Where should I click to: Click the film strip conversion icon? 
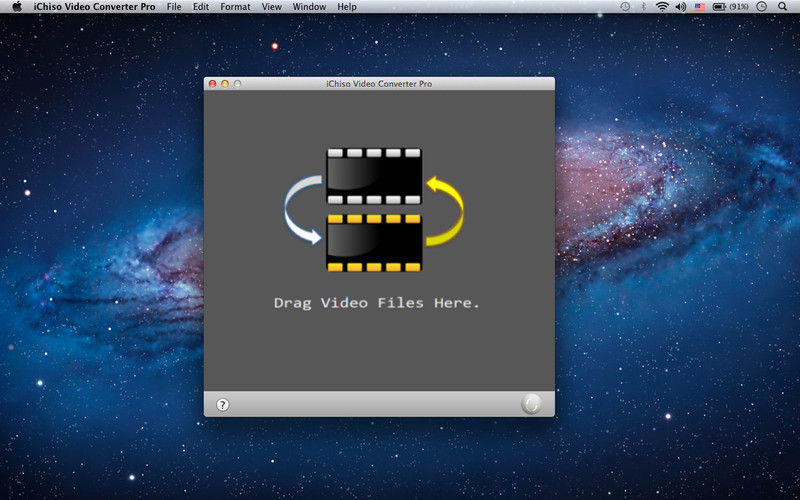(x=374, y=210)
